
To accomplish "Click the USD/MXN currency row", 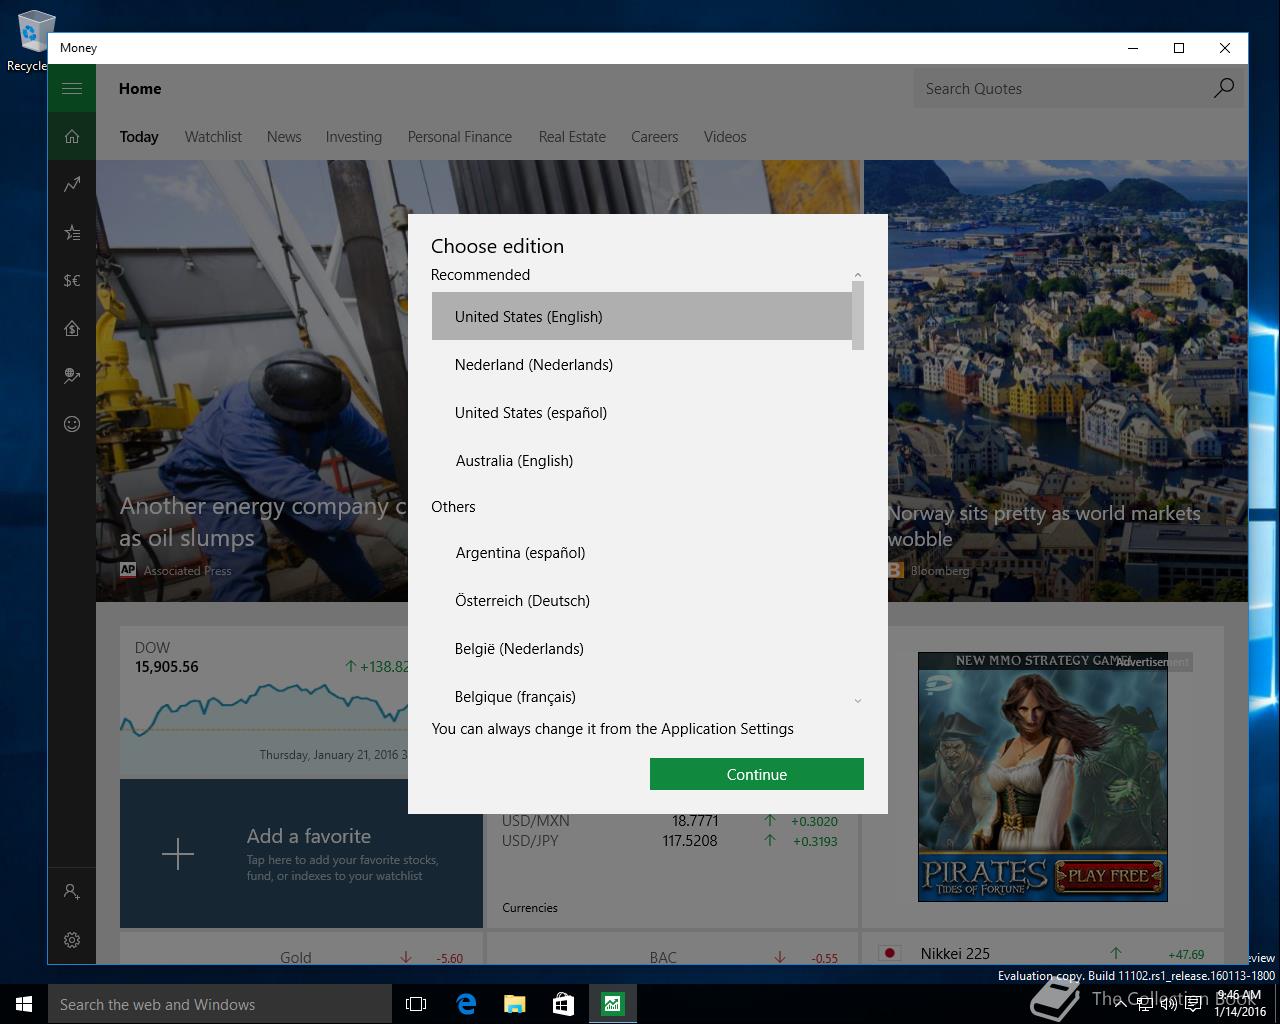I will coord(670,821).
